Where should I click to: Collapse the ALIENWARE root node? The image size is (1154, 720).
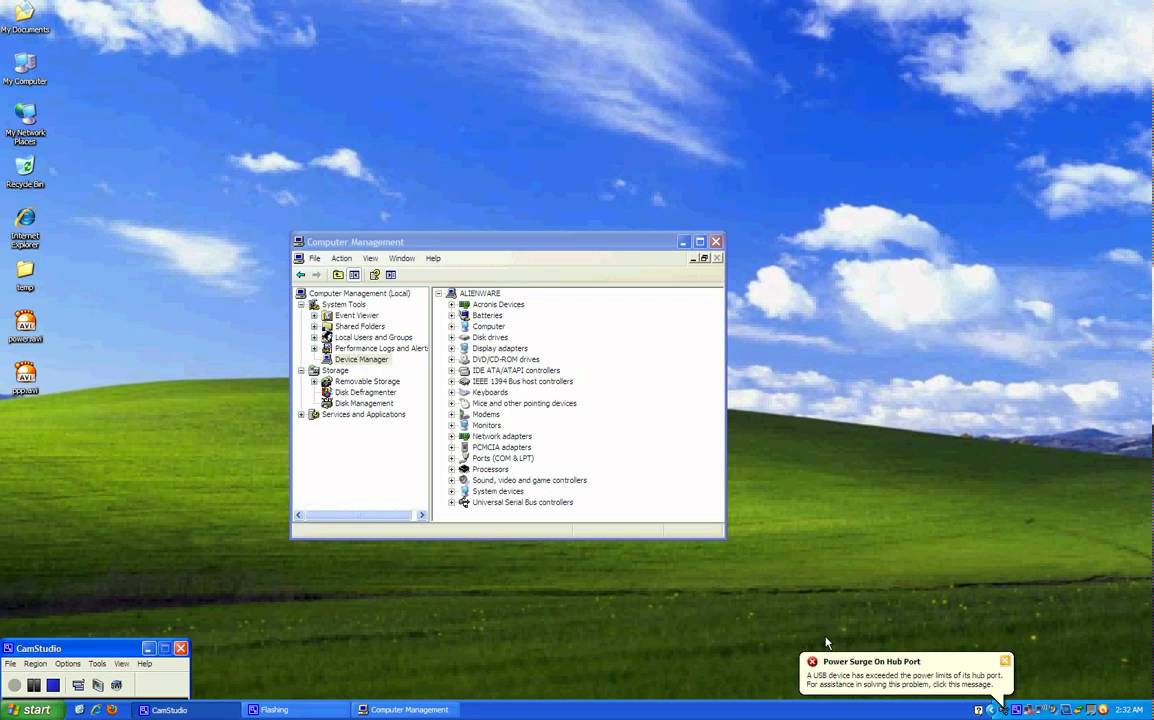point(439,293)
